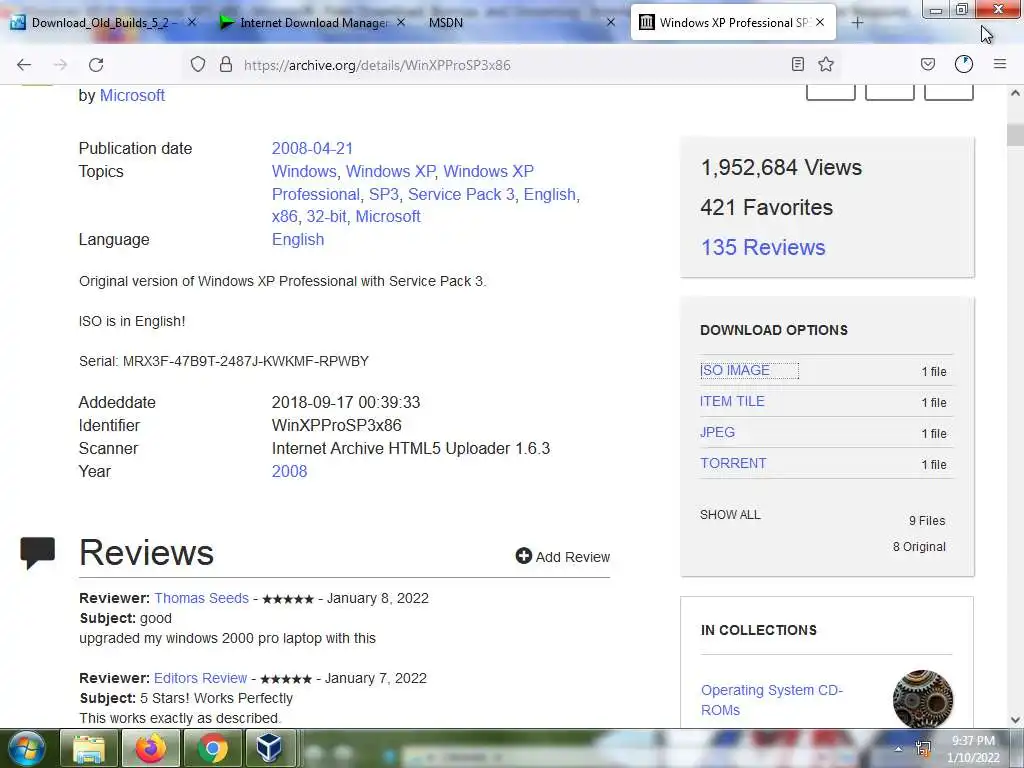1024x768 pixels.
Task: Click the English language link
Action: pos(298,239)
